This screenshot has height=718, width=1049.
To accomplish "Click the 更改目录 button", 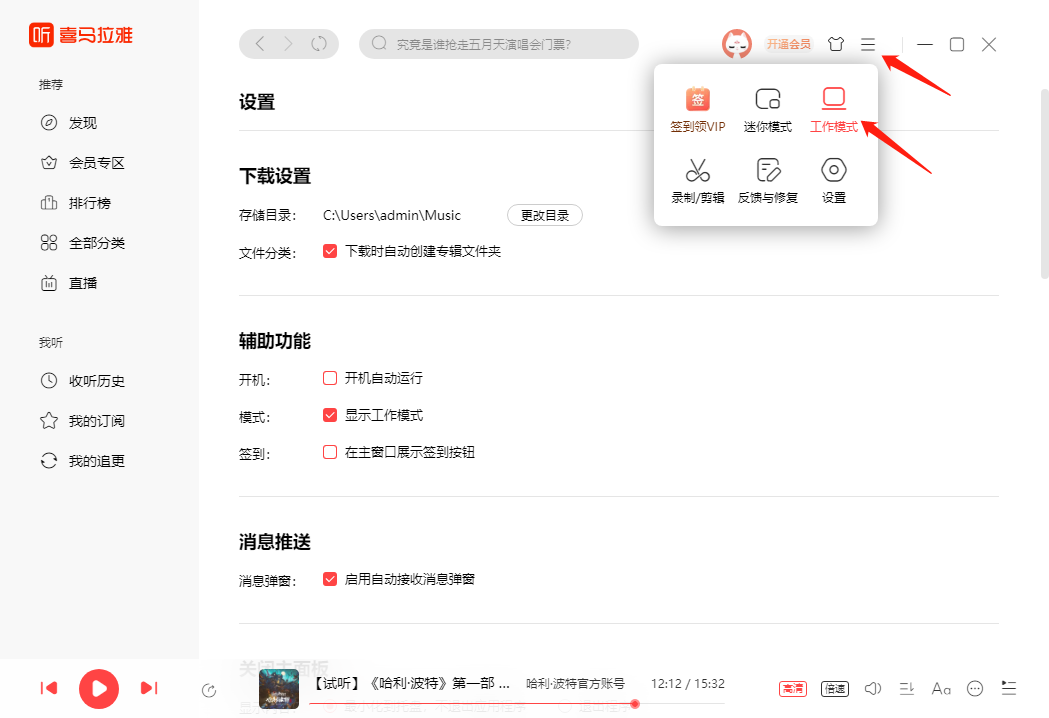I will coord(545,215).
